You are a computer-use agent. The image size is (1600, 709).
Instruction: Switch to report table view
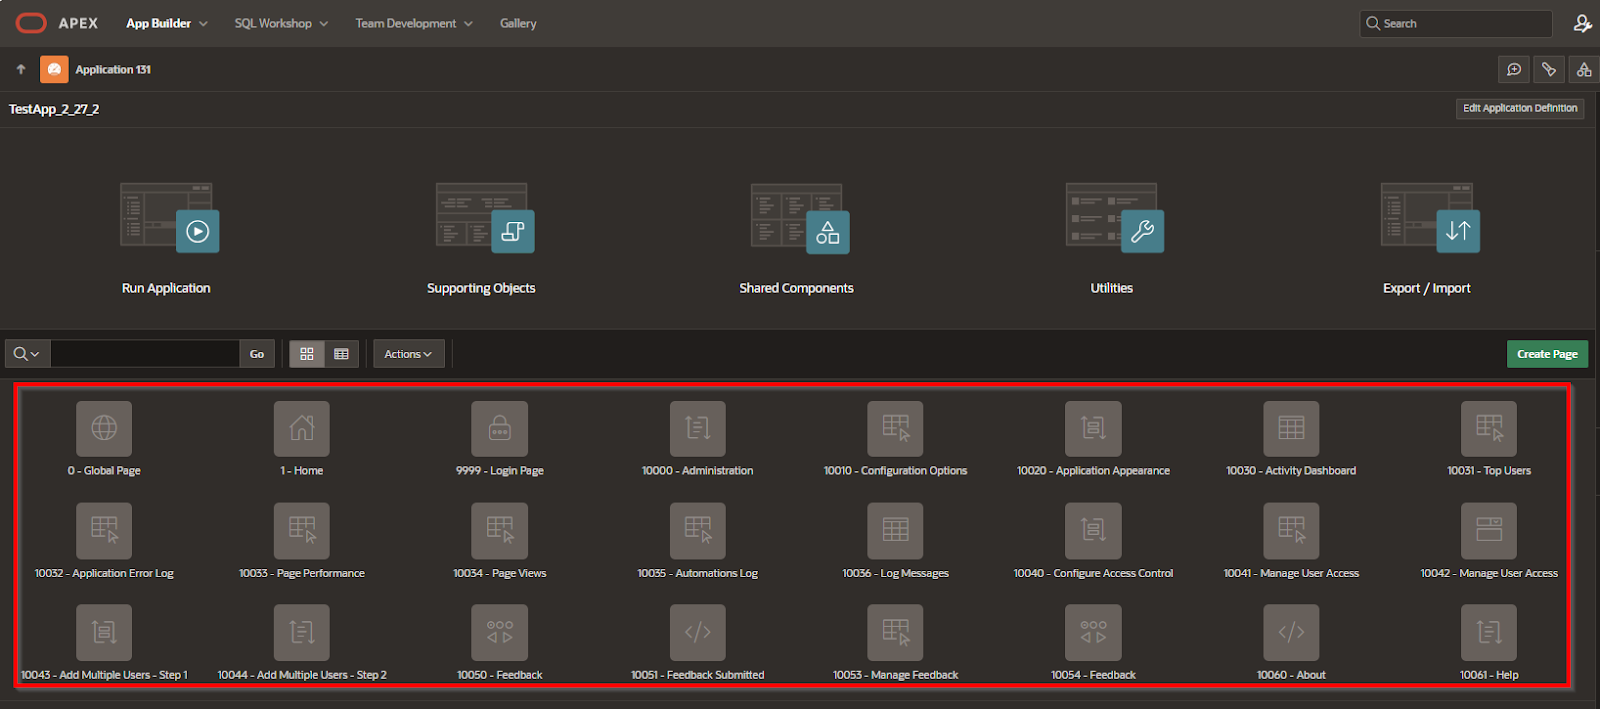coord(341,354)
